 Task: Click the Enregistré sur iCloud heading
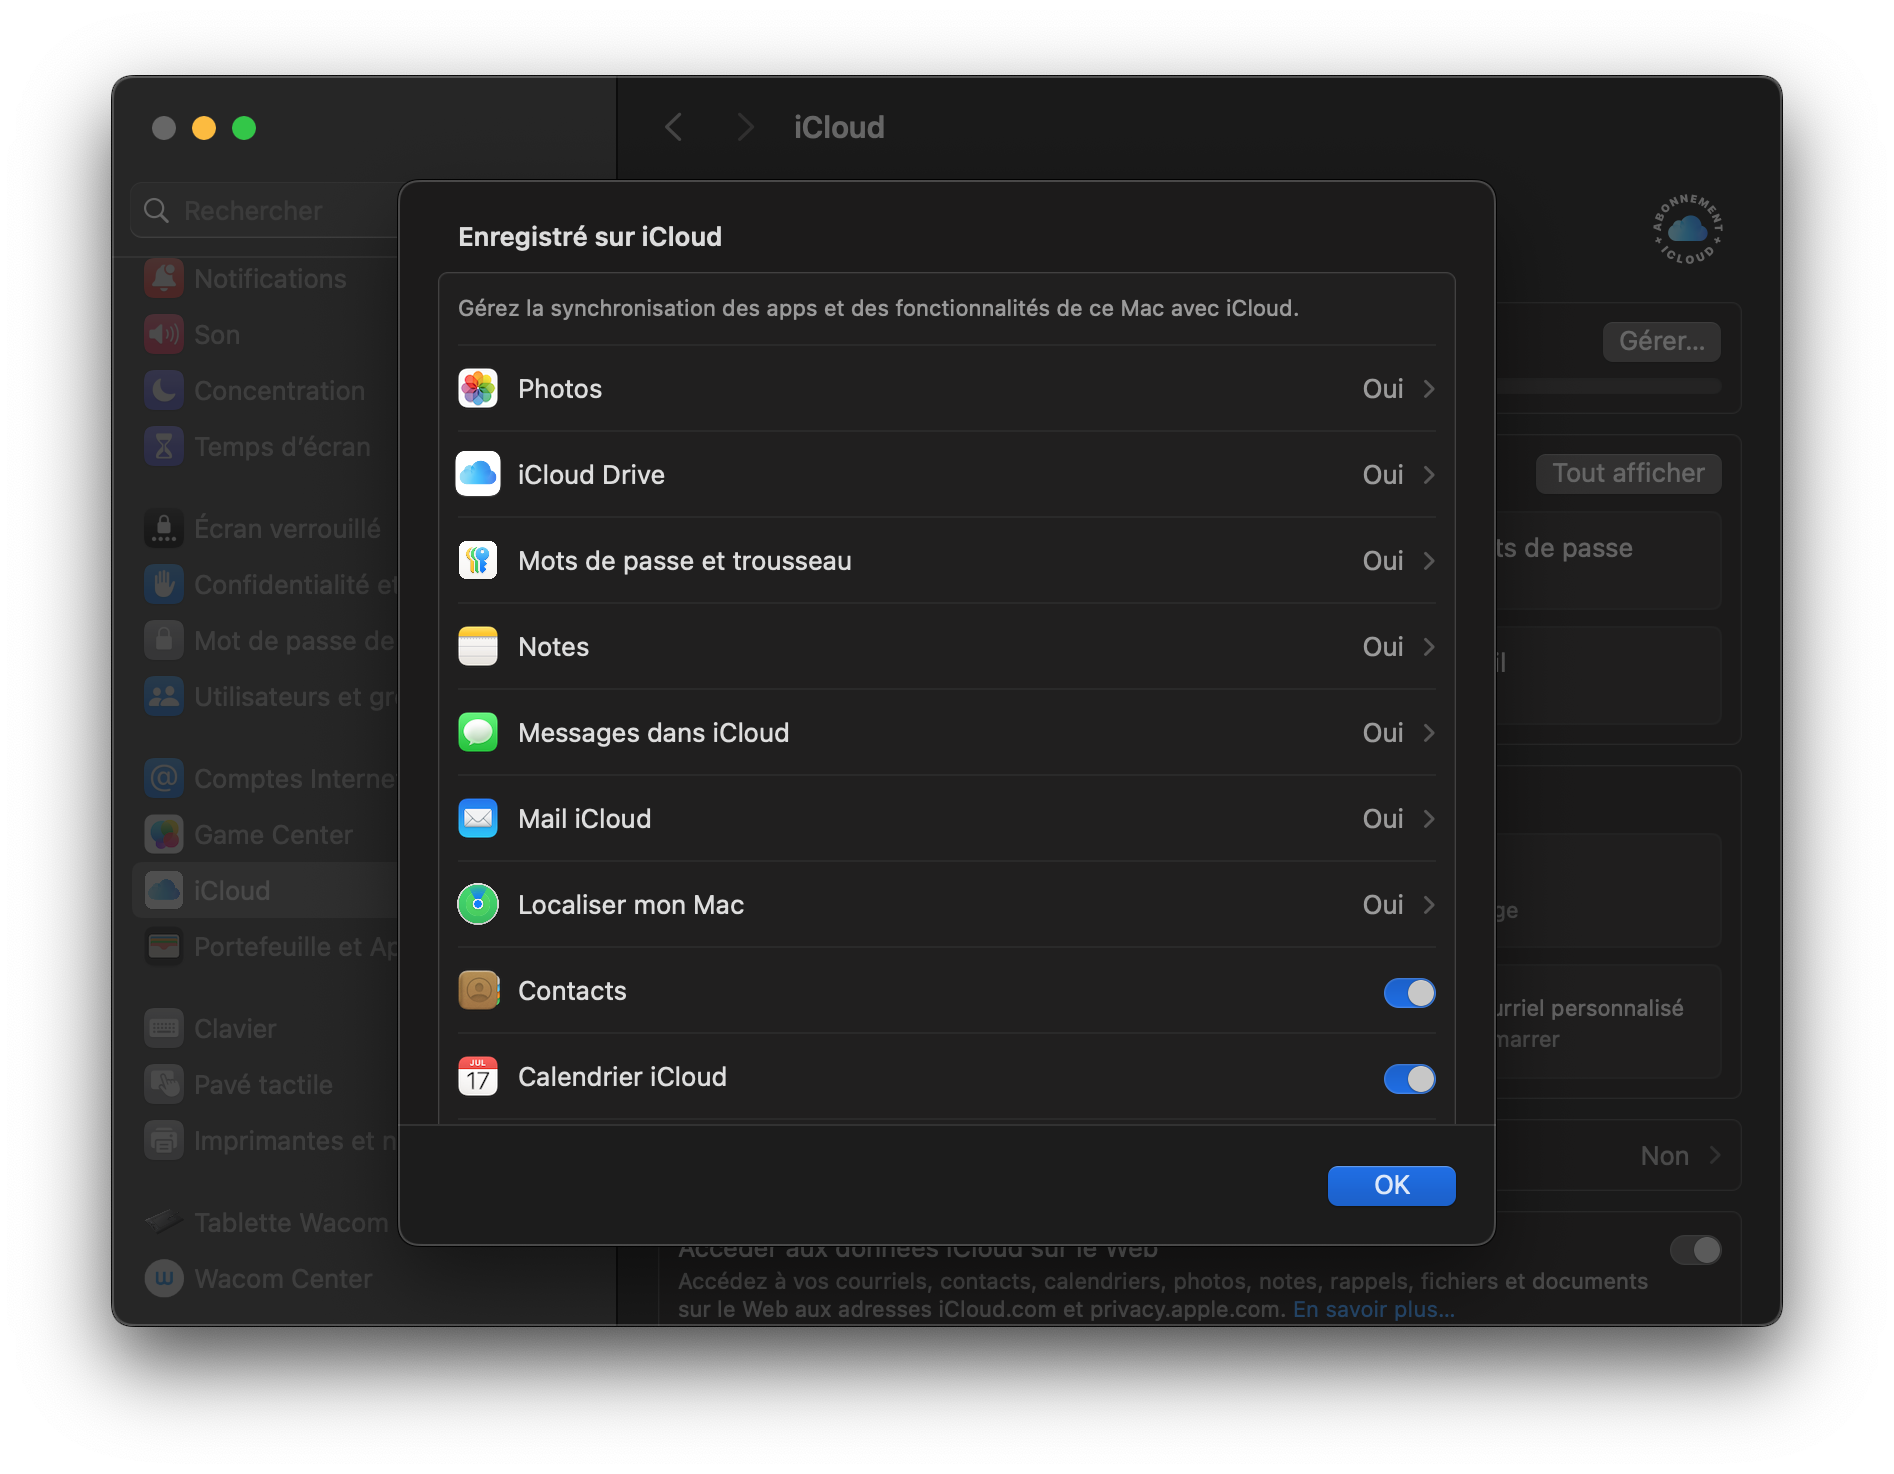[590, 237]
